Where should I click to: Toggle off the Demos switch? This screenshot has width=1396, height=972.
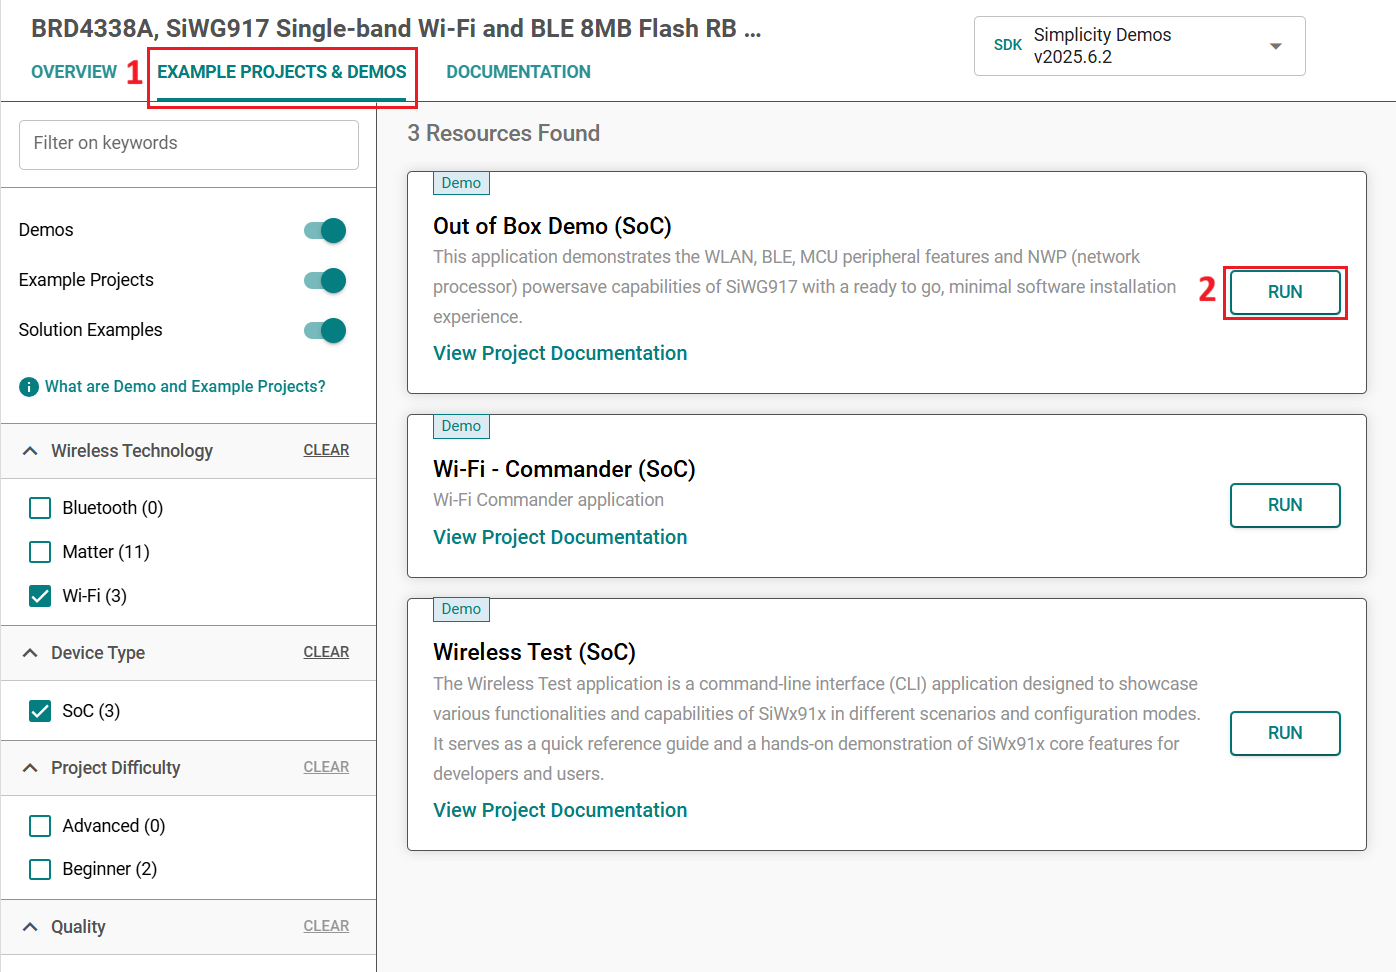pyautogui.click(x=325, y=231)
